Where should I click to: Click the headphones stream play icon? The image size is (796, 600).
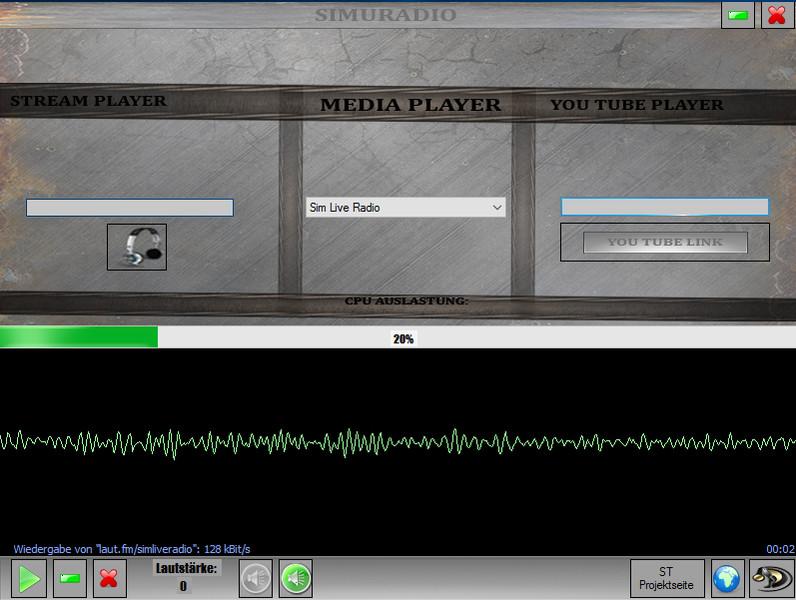137,247
